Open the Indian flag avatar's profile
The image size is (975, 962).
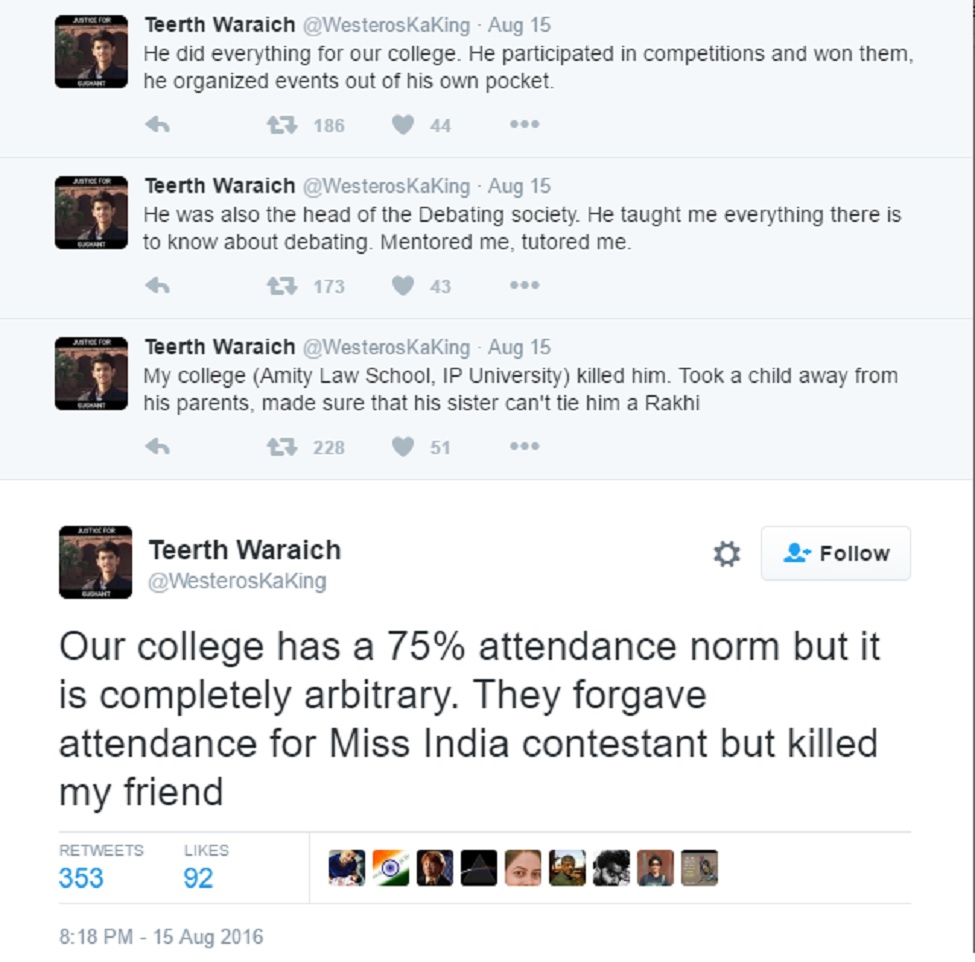tap(390, 867)
